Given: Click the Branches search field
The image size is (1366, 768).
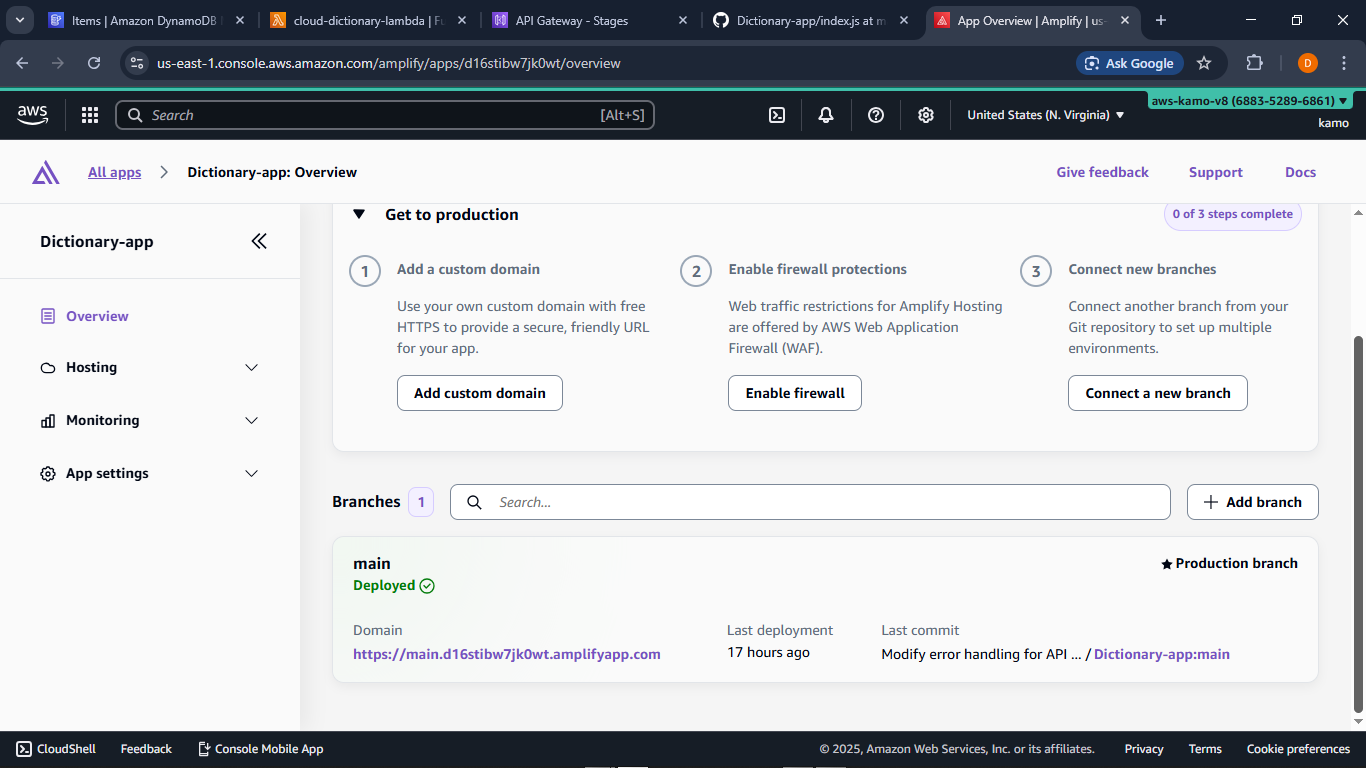Looking at the screenshot, I should click(810, 501).
